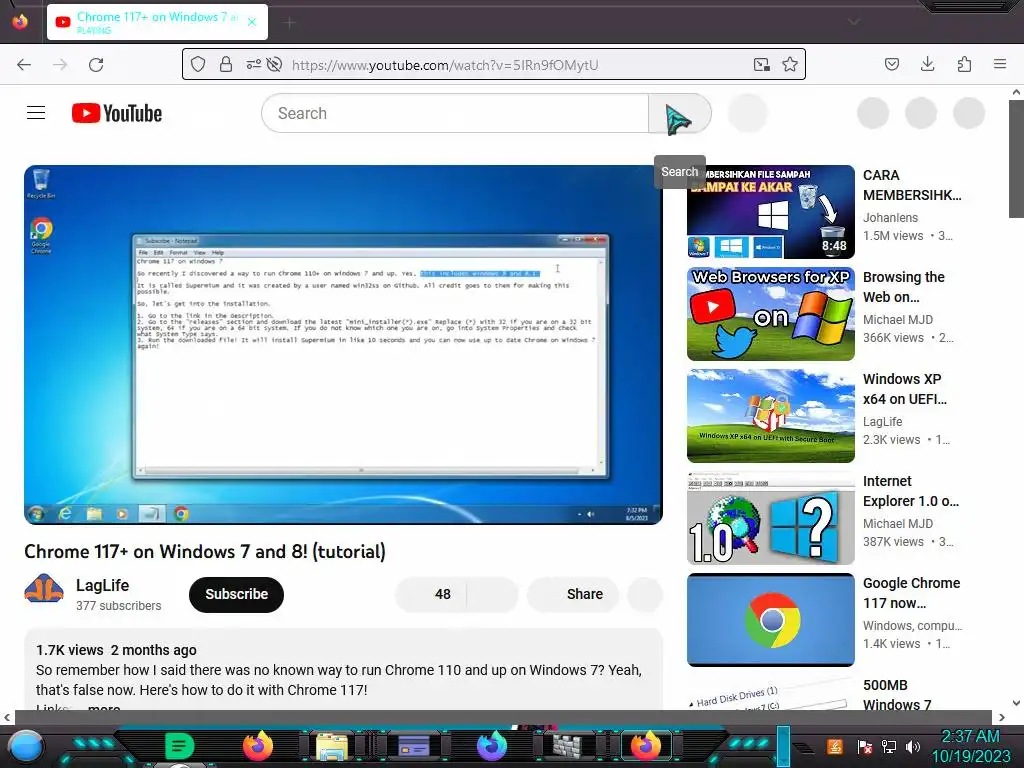The width and height of the screenshot is (1024, 768).
Task: Open the 'CARA MEMBERSIHK...' video thumbnail
Action: click(x=771, y=212)
